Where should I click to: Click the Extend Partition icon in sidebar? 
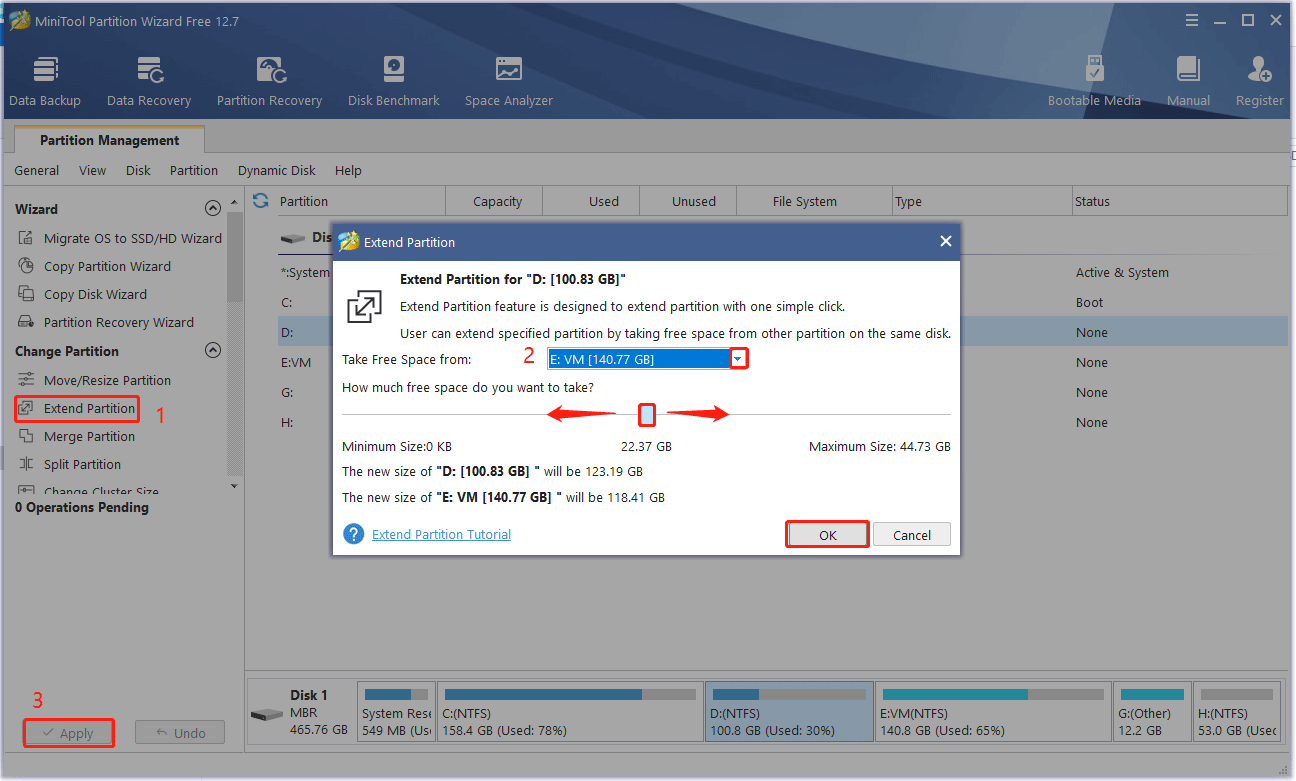26,408
